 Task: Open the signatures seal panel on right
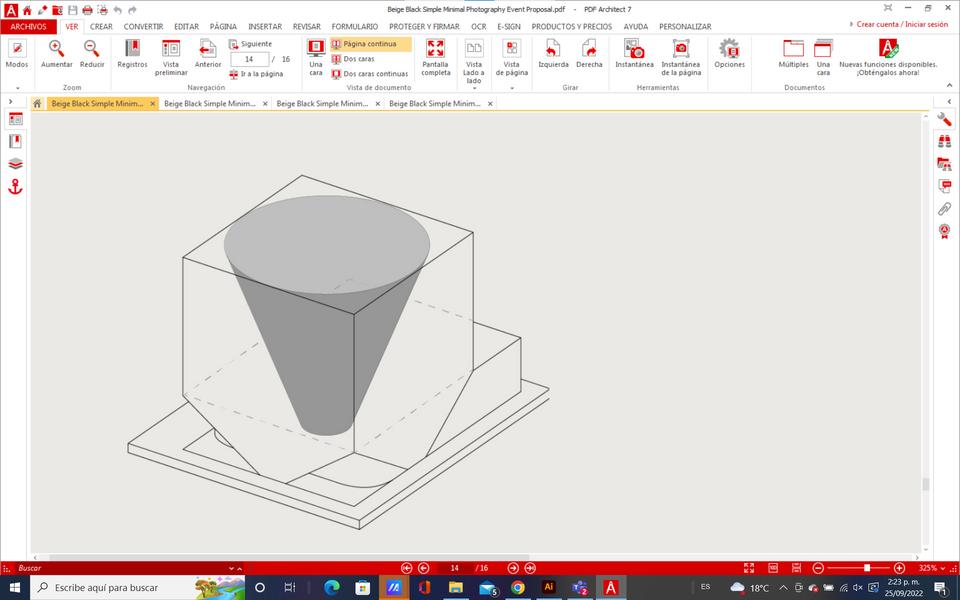click(x=944, y=231)
